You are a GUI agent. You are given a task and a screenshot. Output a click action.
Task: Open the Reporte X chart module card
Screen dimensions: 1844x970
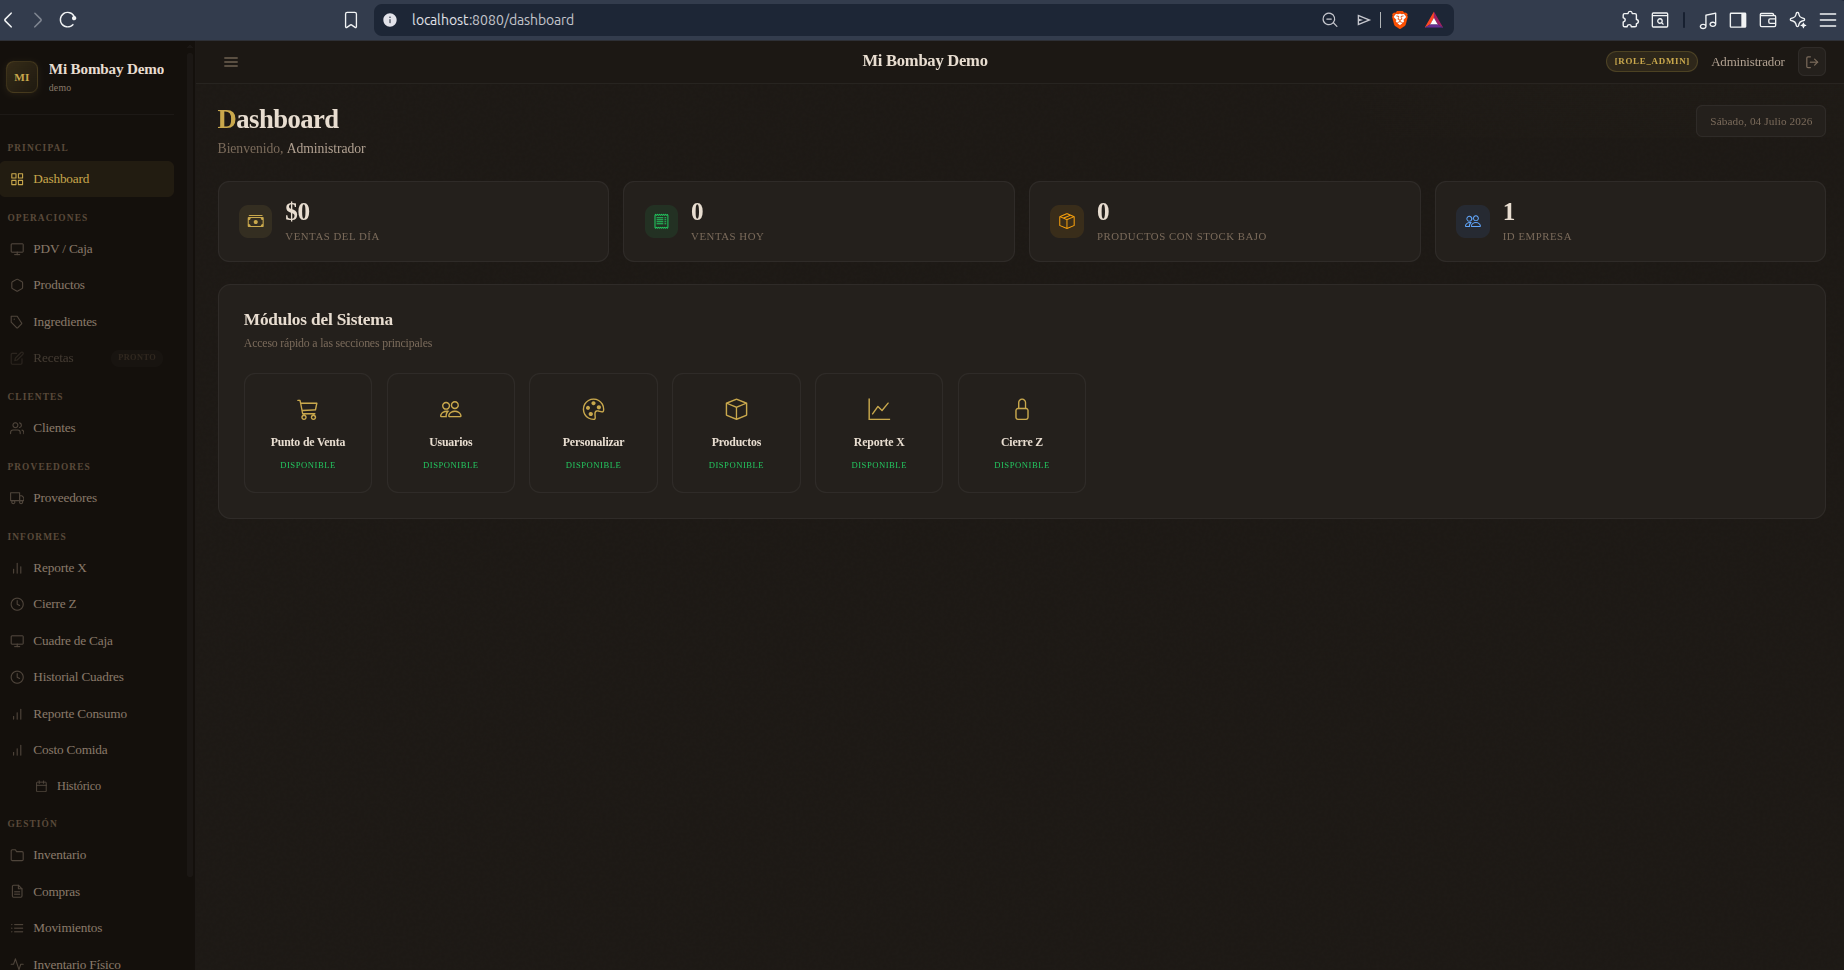[879, 433]
